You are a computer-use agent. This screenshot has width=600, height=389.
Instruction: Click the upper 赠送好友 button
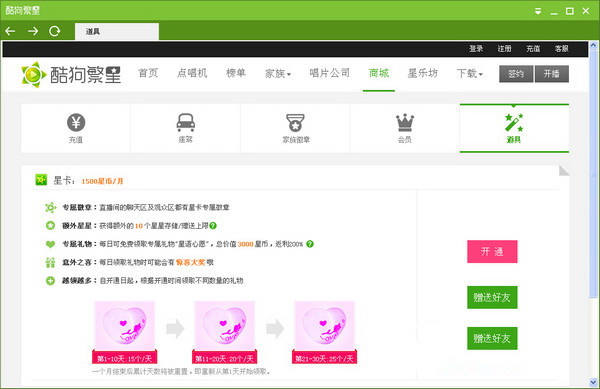click(x=492, y=297)
